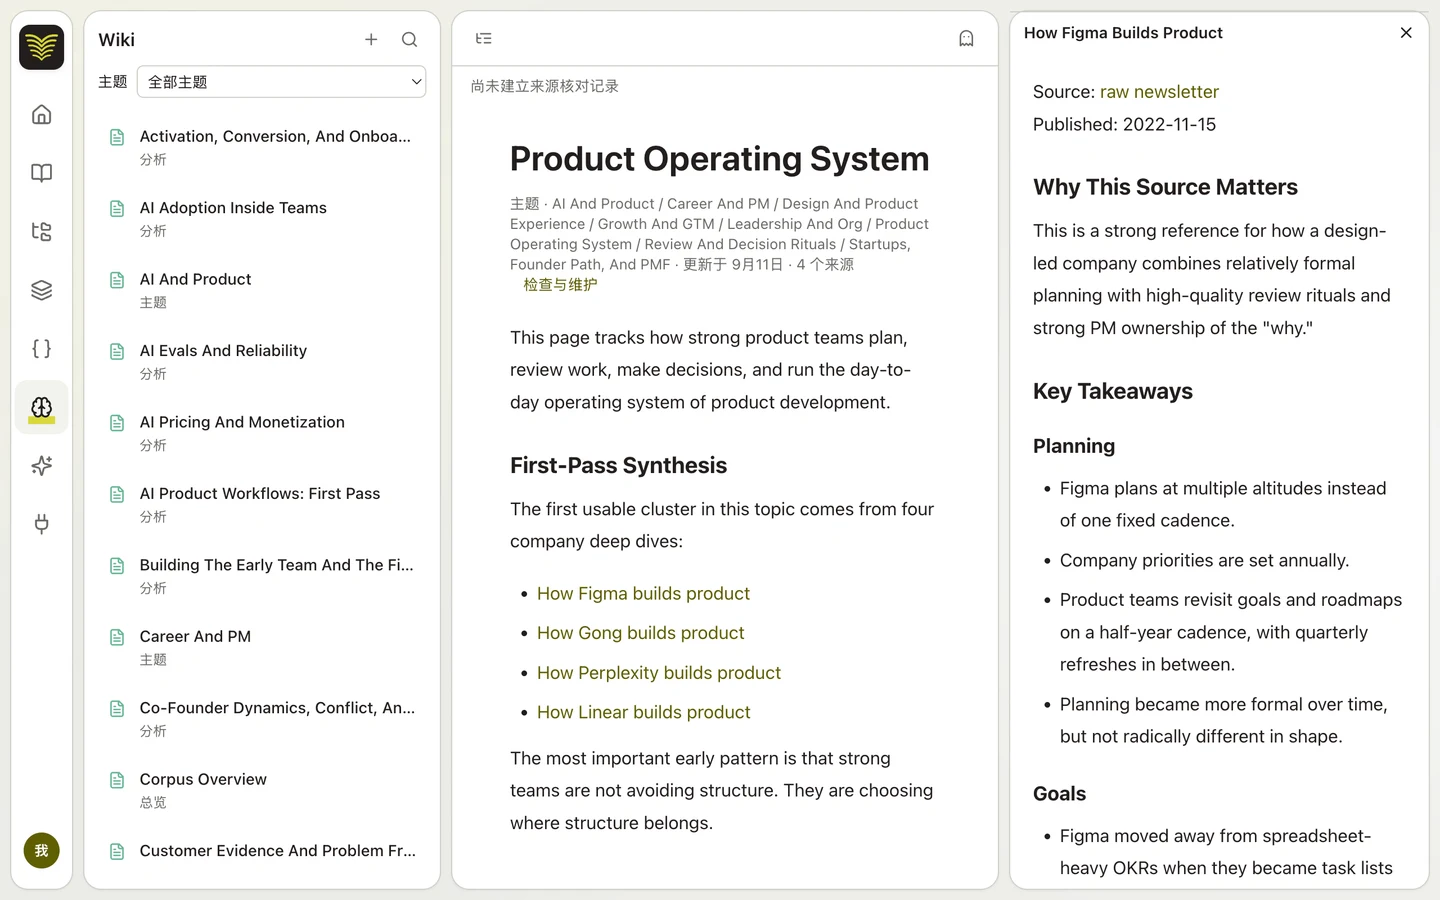Open AI And Product topic page
Viewport: 1440px width, 900px height.
(262, 290)
